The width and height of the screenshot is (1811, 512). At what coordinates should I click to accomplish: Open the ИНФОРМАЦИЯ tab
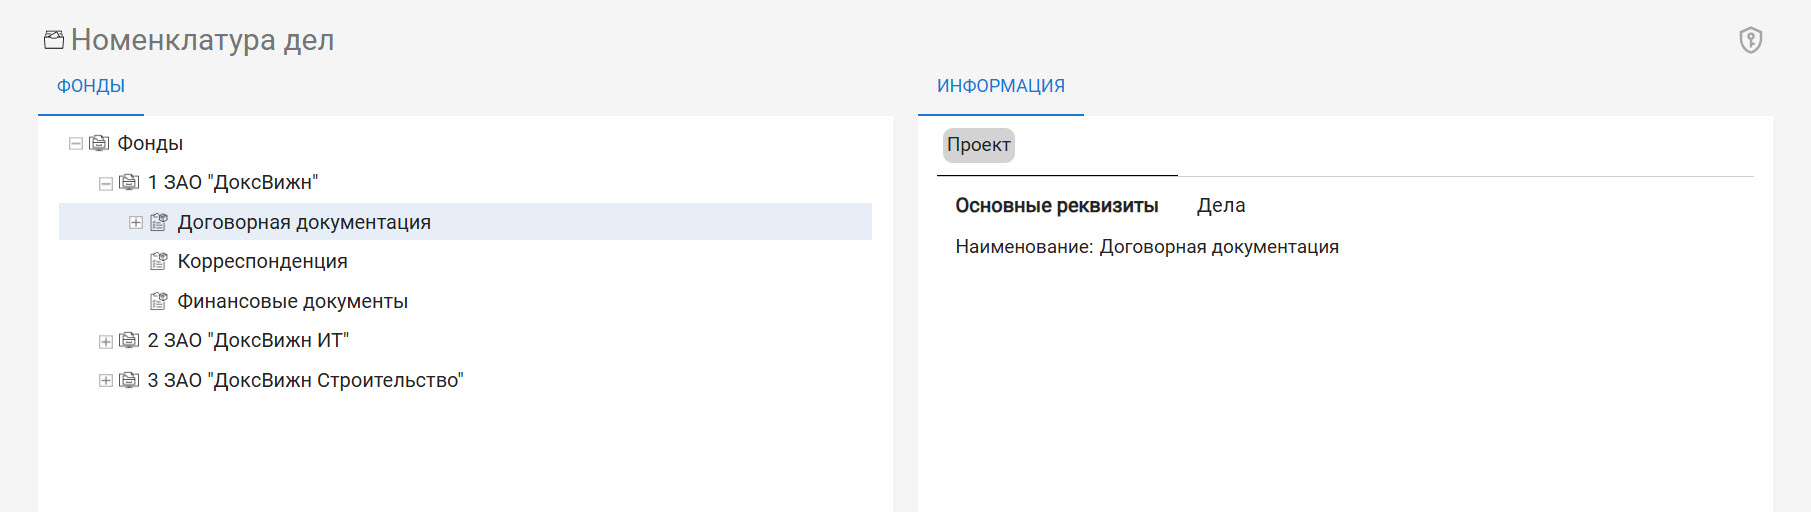[x=1001, y=86]
